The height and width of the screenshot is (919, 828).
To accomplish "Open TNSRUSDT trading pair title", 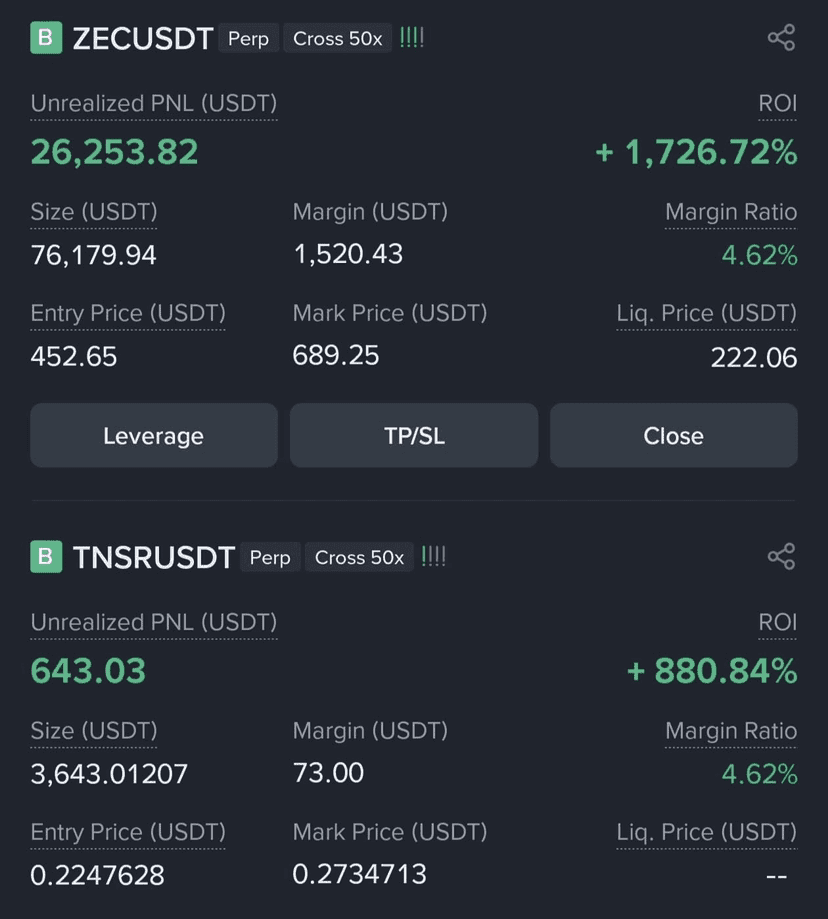I will point(154,557).
